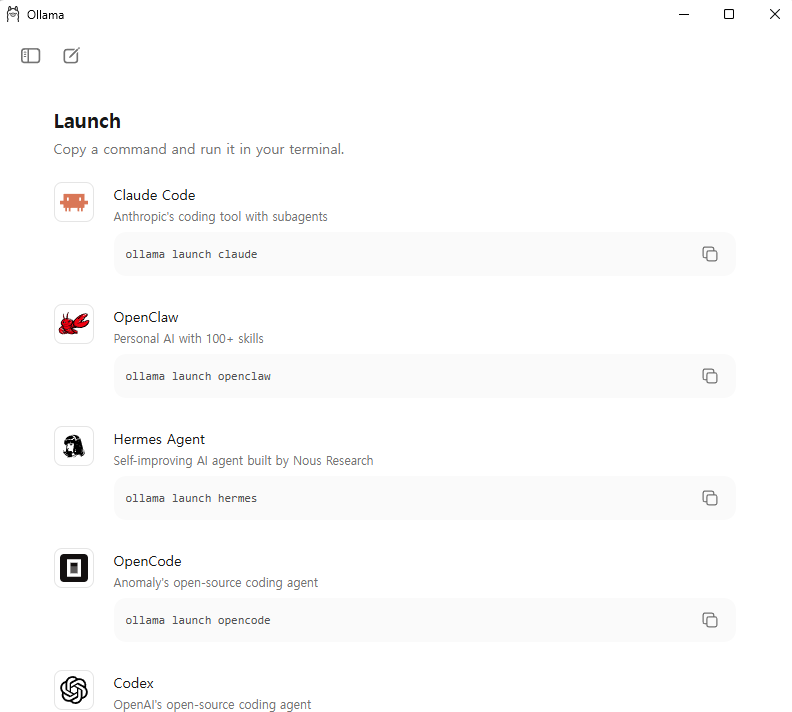Click the 'Hermes Agent' title
The width and height of the screenshot is (792, 712).
[159, 440]
